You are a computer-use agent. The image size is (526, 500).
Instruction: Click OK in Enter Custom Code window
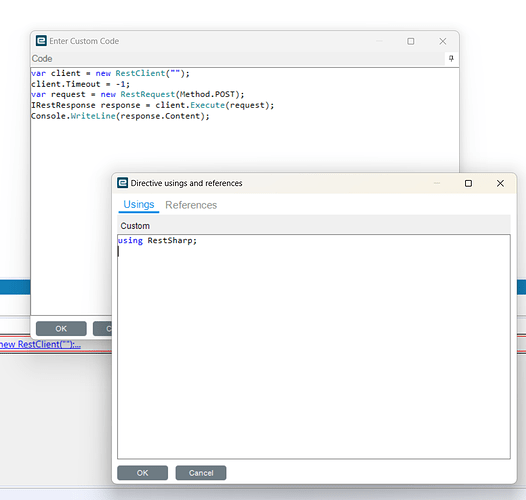(61, 329)
